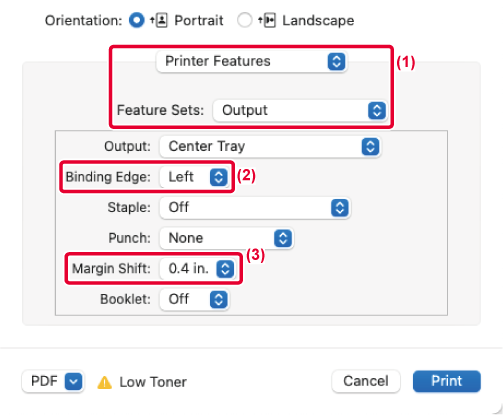Open the Output Center Tray dropdown
The width and height of the screenshot is (503, 415).
pyautogui.click(x=270, y=146)
